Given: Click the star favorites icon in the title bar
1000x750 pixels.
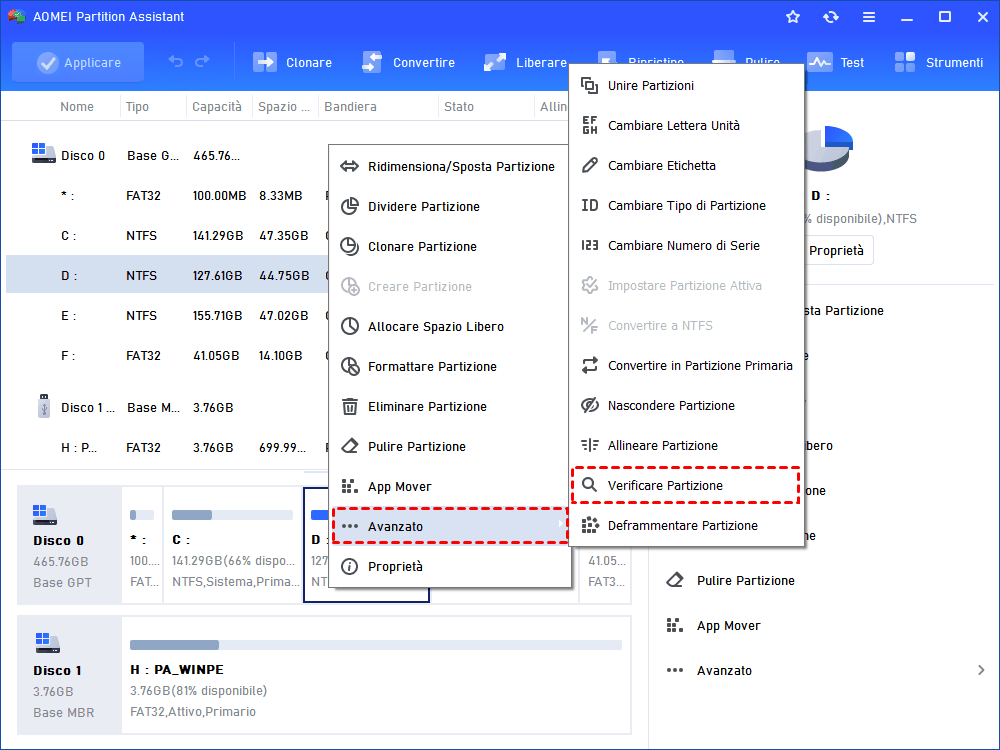Looking at the screenshot, I should click(793, 17).
